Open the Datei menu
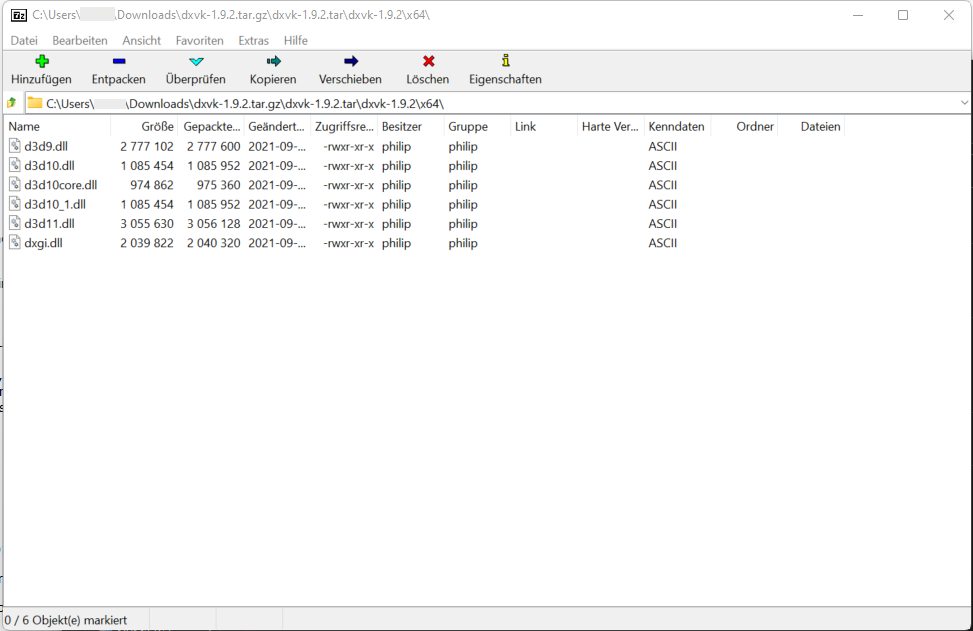This screenshot has width=973, height=631. (x=24, y=40)
